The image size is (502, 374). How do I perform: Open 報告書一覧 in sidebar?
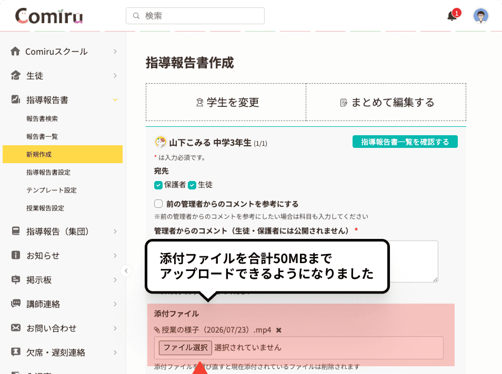pyautogui.click(x=42, y=137)
